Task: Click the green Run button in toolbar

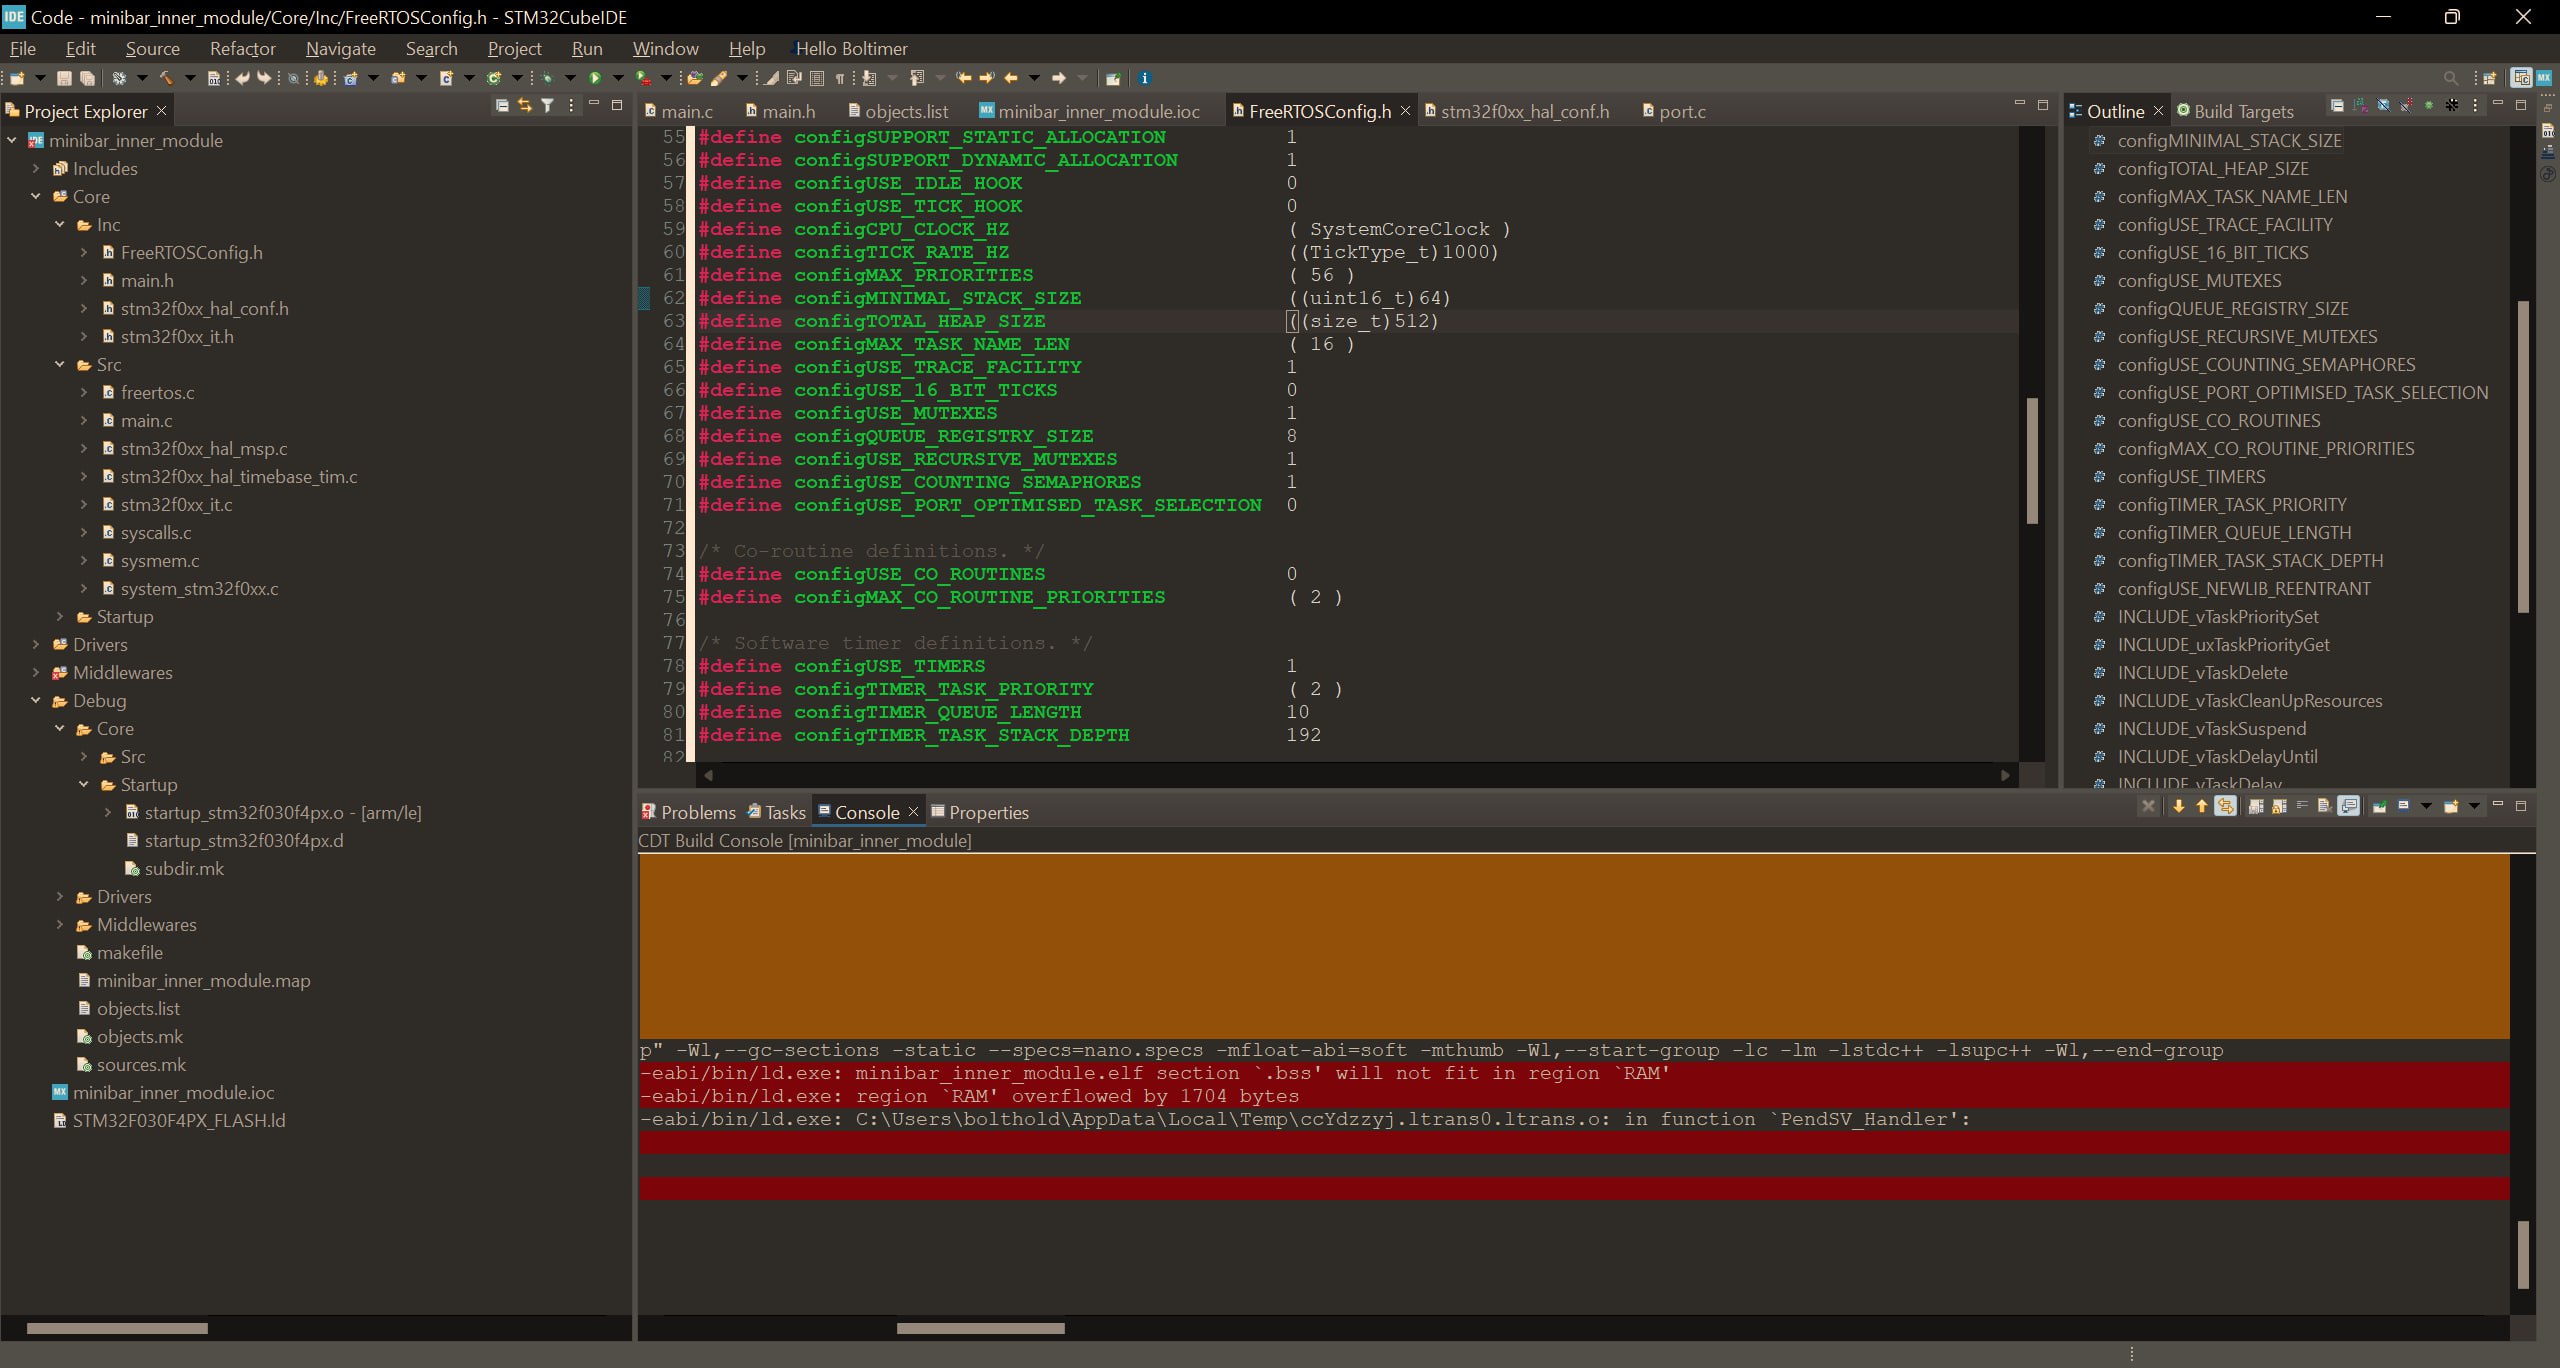Action: [x=595, y=78]
